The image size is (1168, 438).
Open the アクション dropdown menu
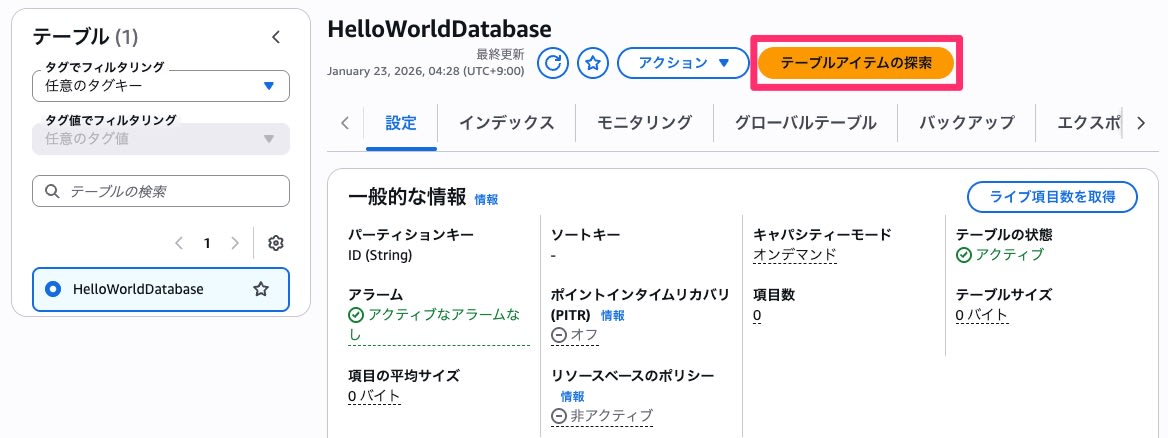click(683, 63)
